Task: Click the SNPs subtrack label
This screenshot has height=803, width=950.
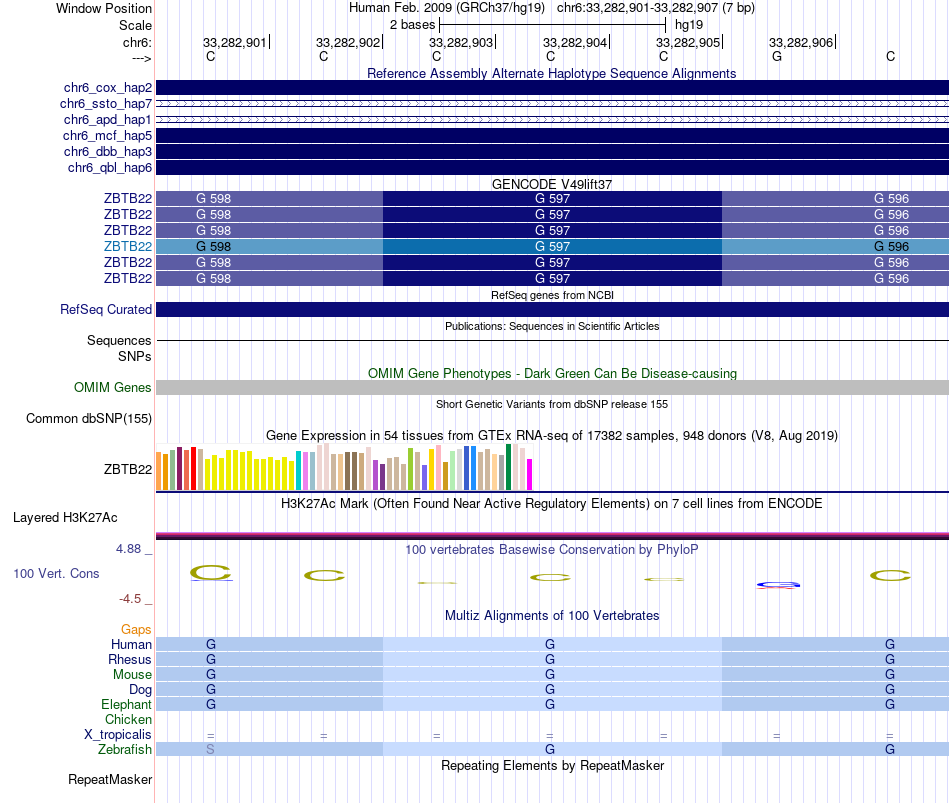Action: coord(135,356)
